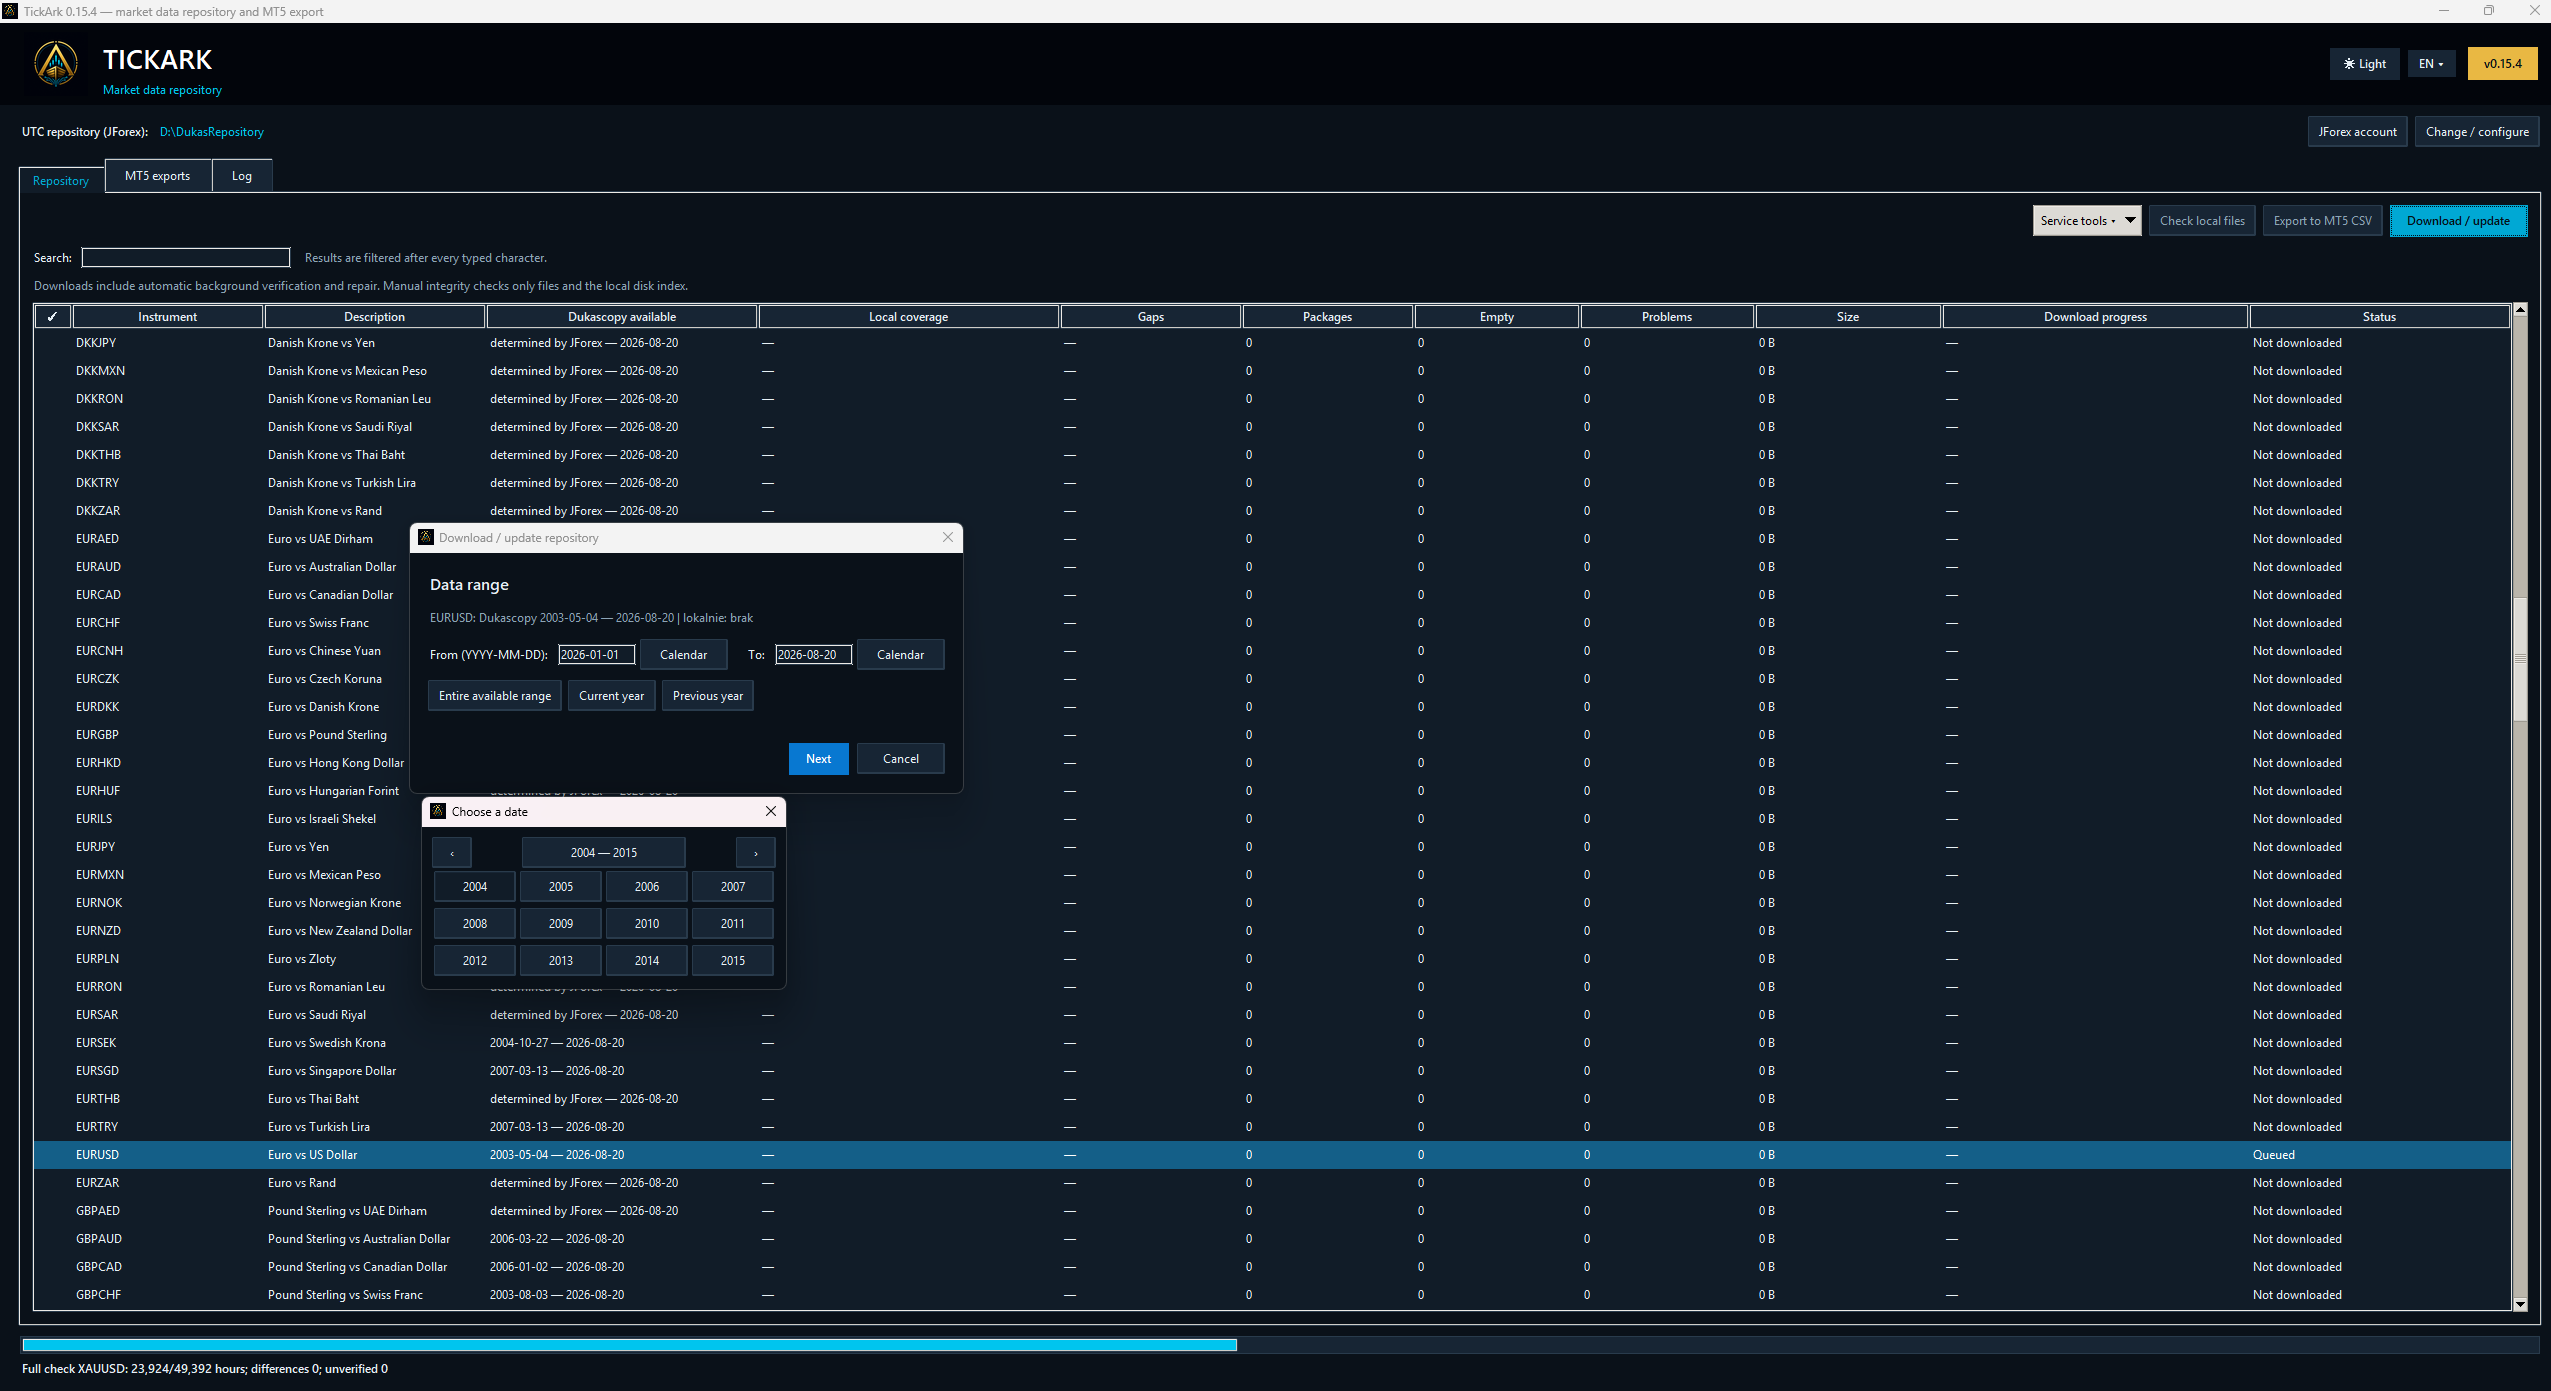Switch to the Repository tab
The height and width of the screenshot is (1391, 2551).
coord(61,180)
